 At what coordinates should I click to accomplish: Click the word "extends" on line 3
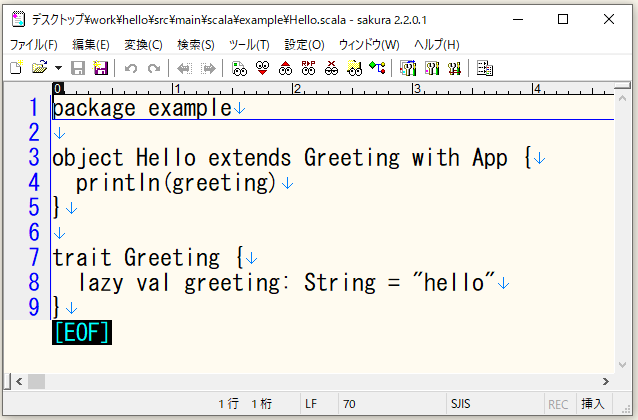(249, 158)
